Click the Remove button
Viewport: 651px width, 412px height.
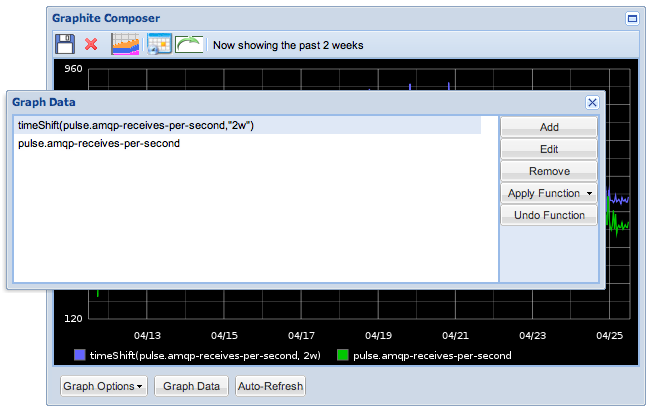tap(549, 171)
